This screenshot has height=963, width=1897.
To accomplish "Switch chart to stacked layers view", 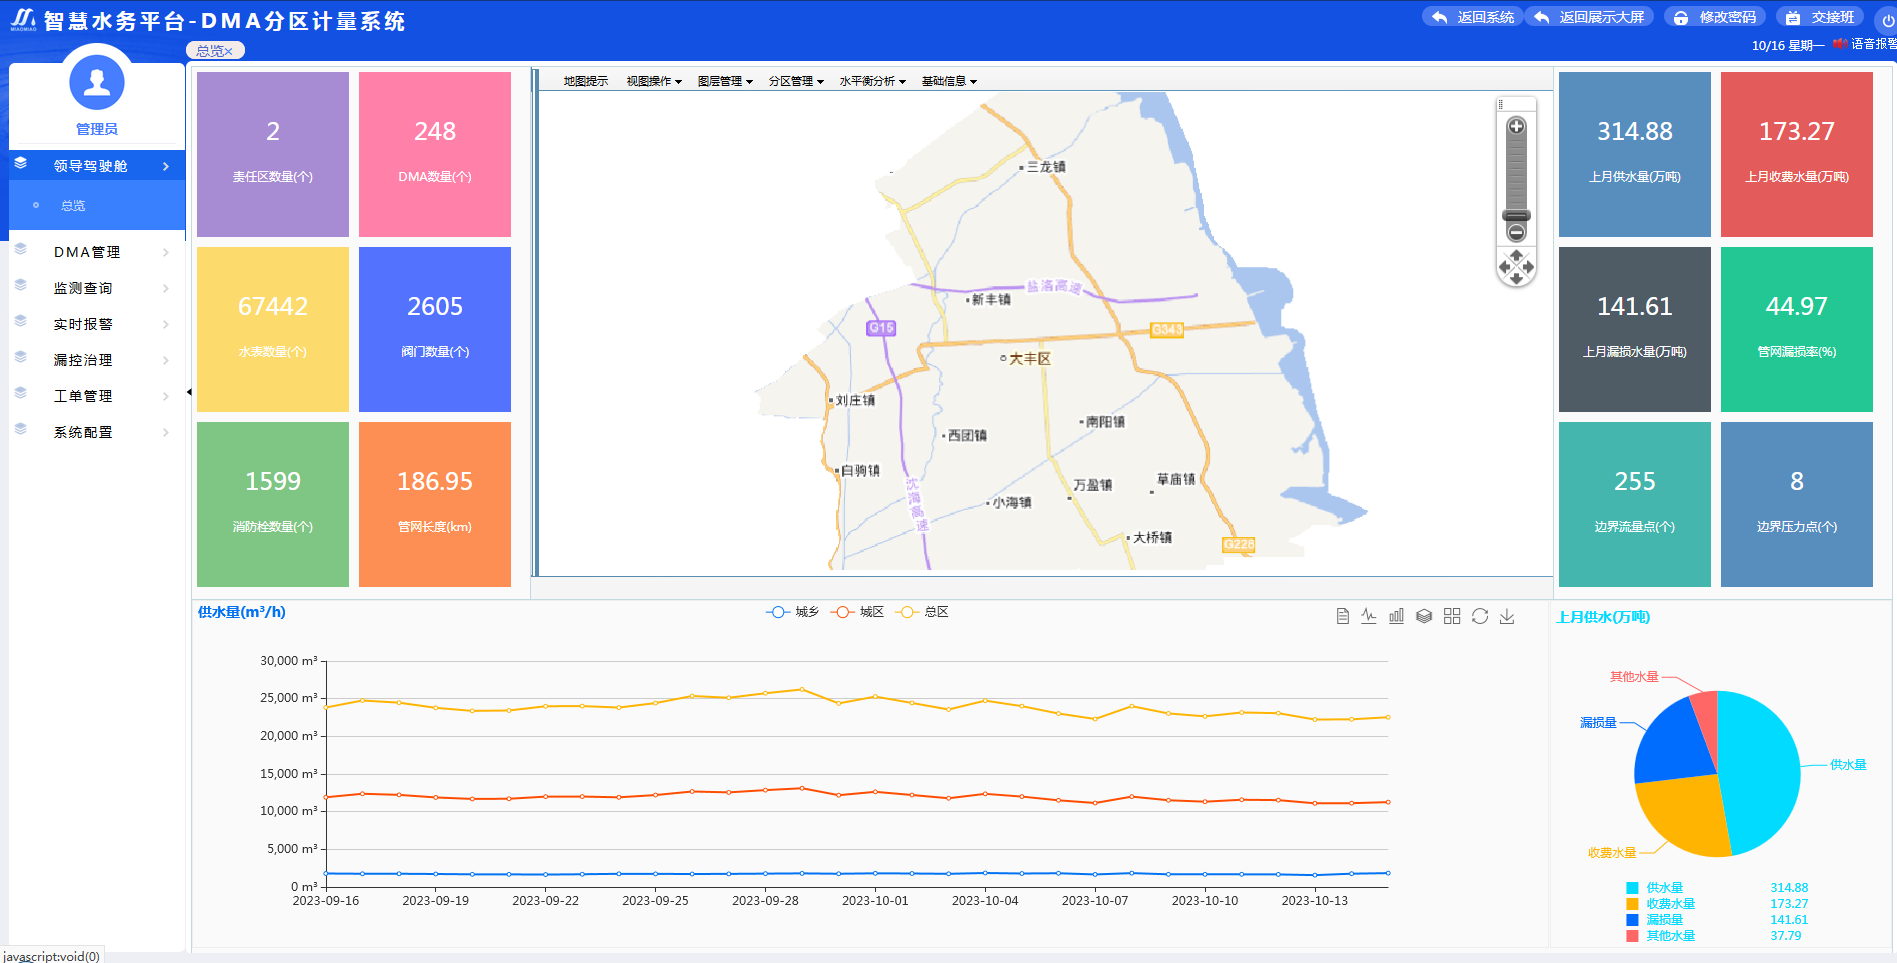I will coord(1424,616).
